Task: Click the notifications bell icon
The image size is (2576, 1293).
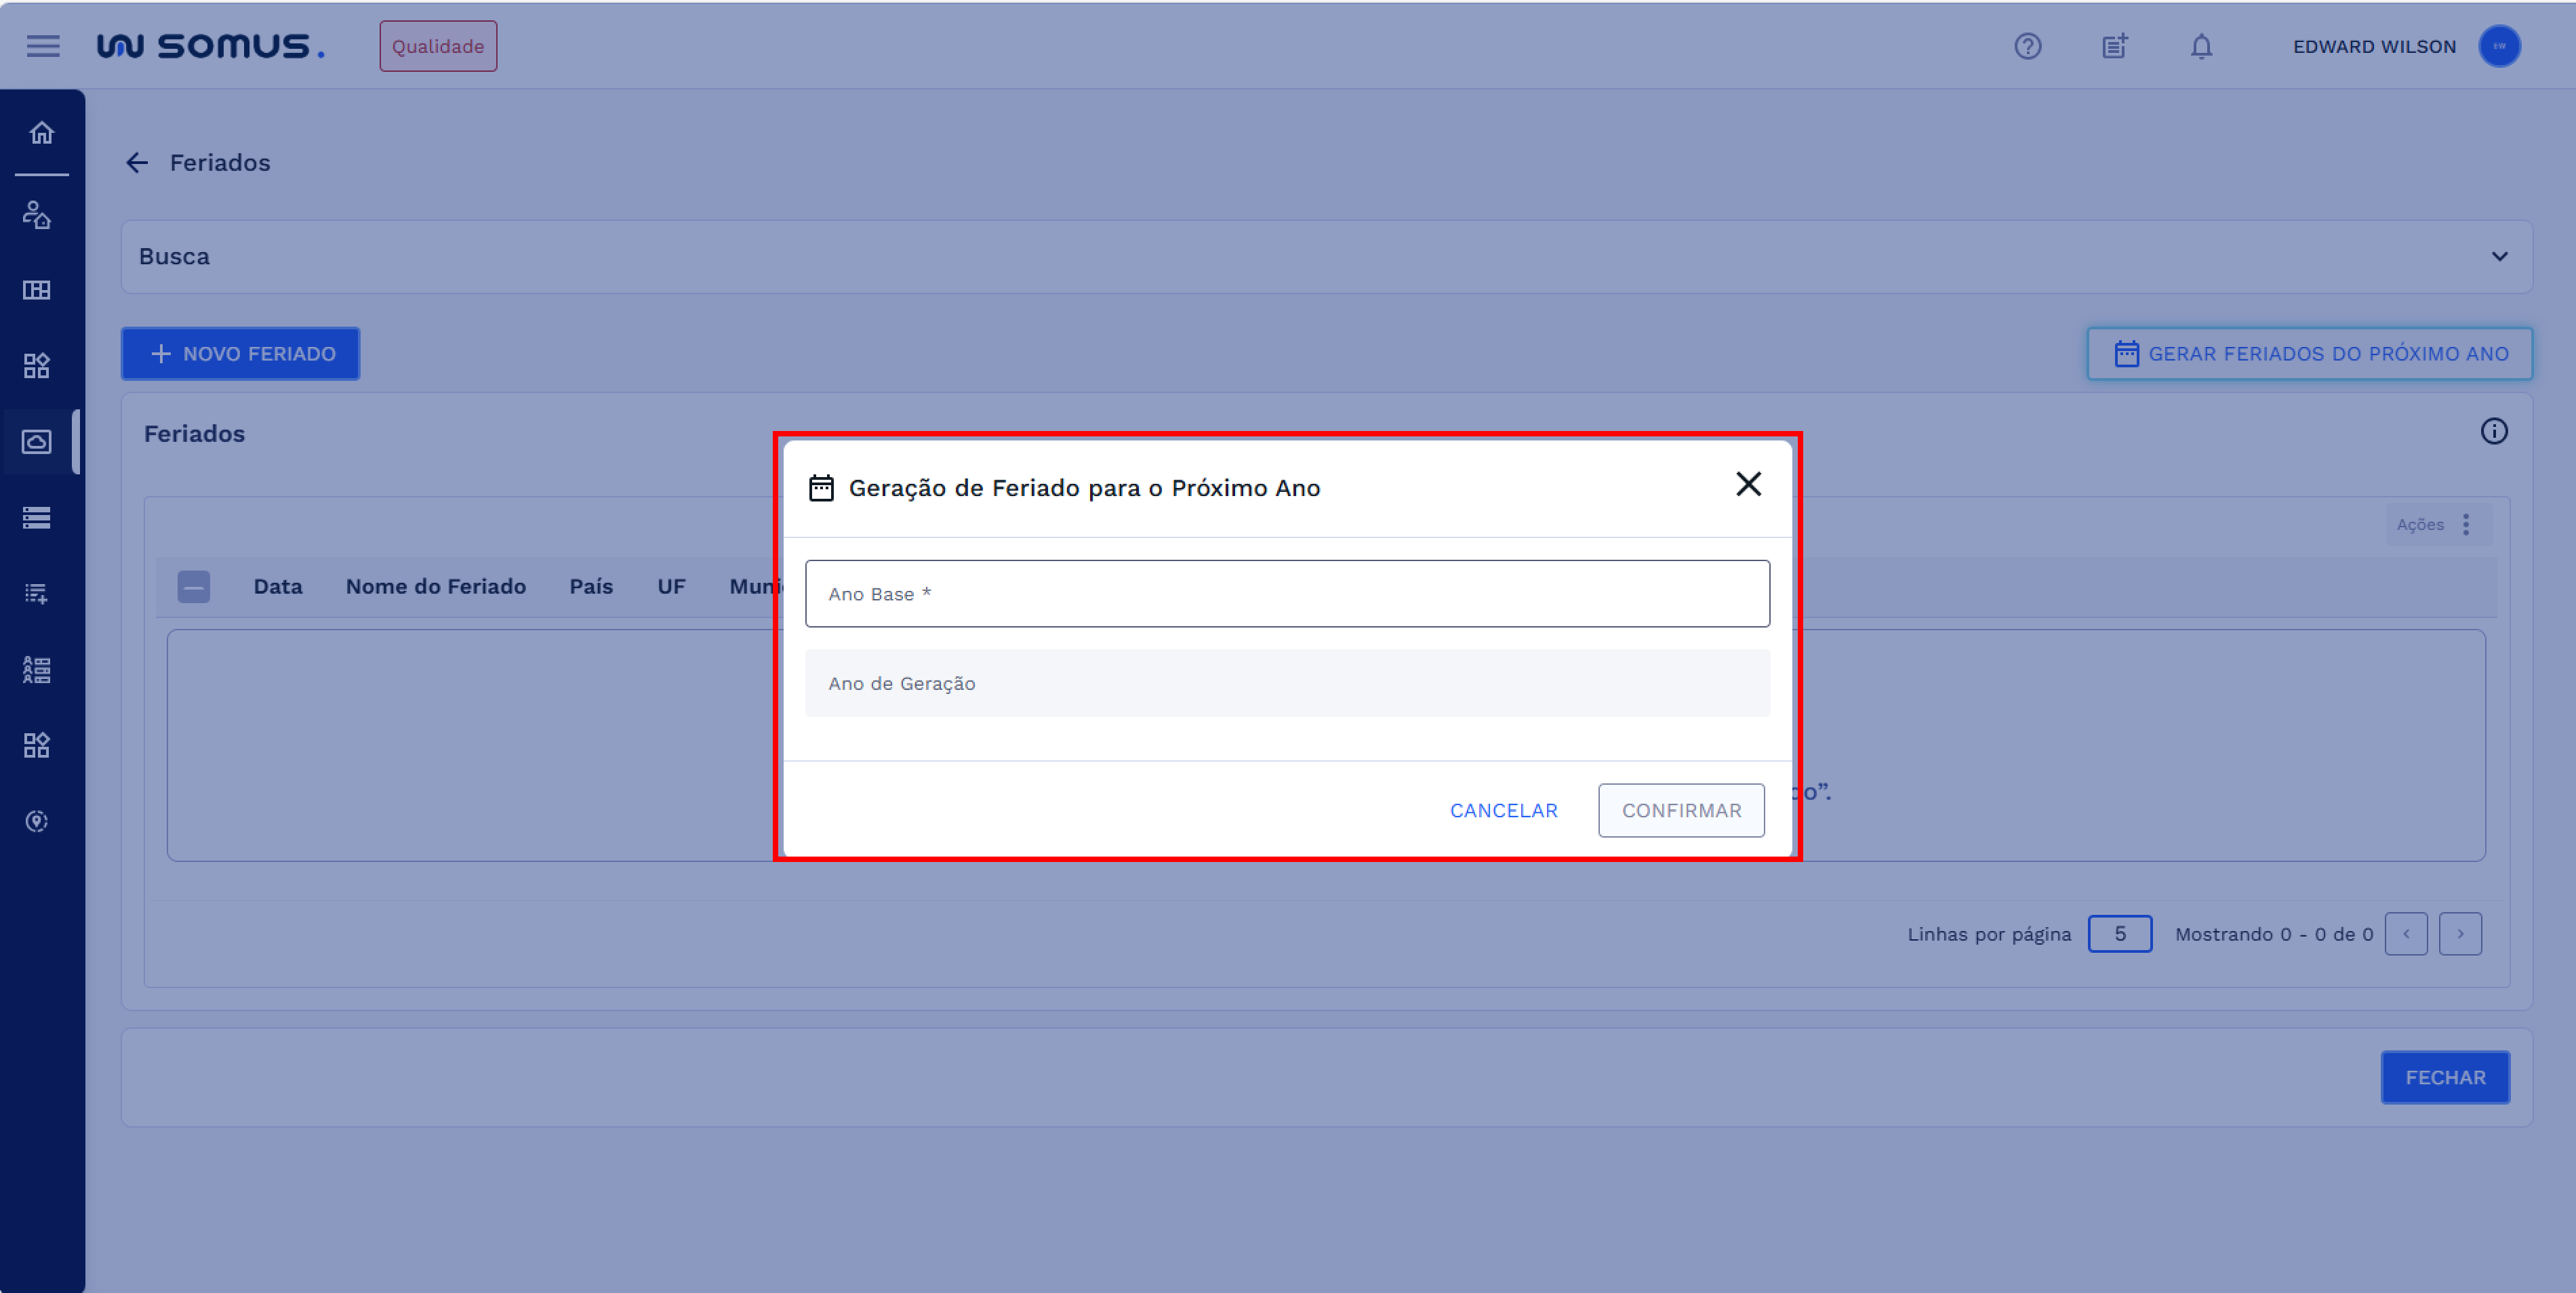Action: 2201,47
